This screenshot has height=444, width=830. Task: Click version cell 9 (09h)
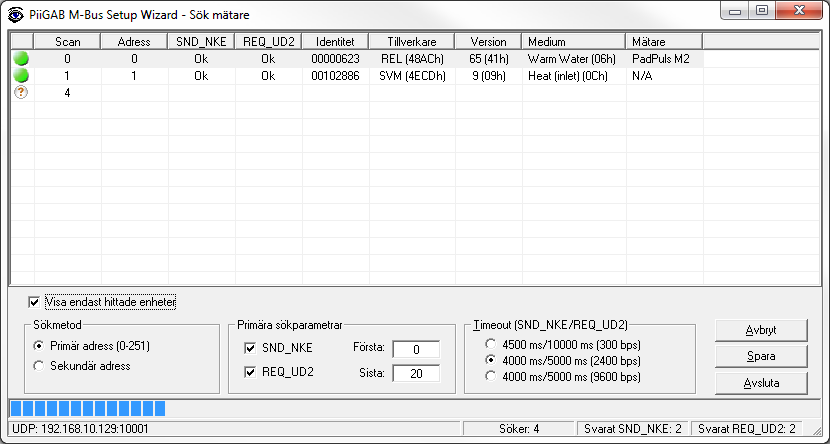click(x=489, y=76)
